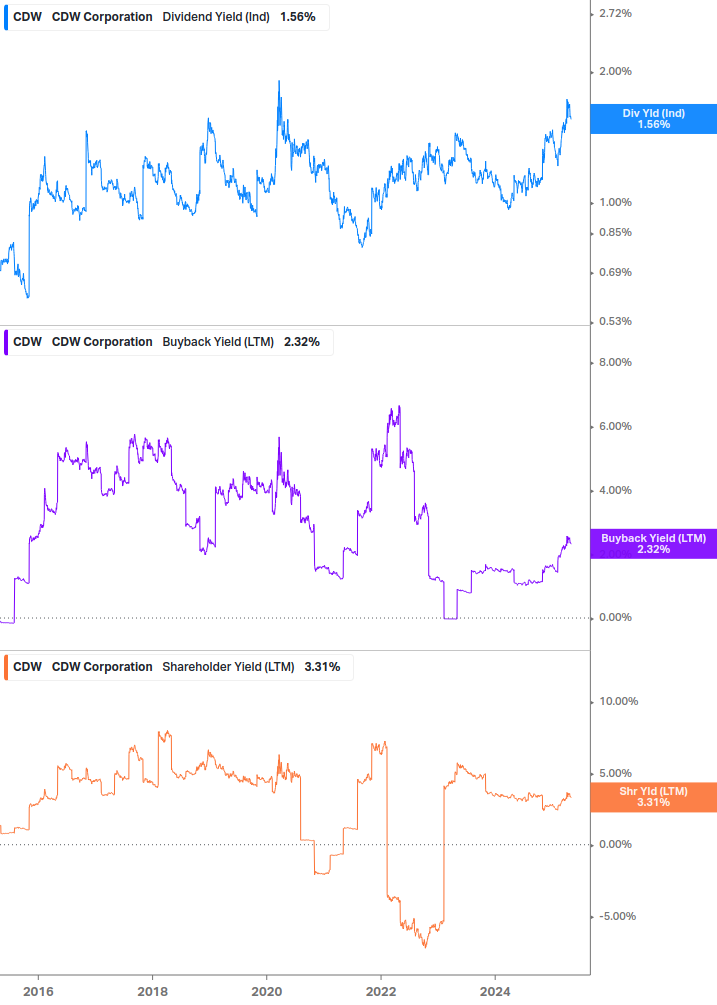Viewport: 717px width, 1005px height.
Task: Select the blue Div Yld (Ind) 1.56% axis tag
Action: pos(654,119)
